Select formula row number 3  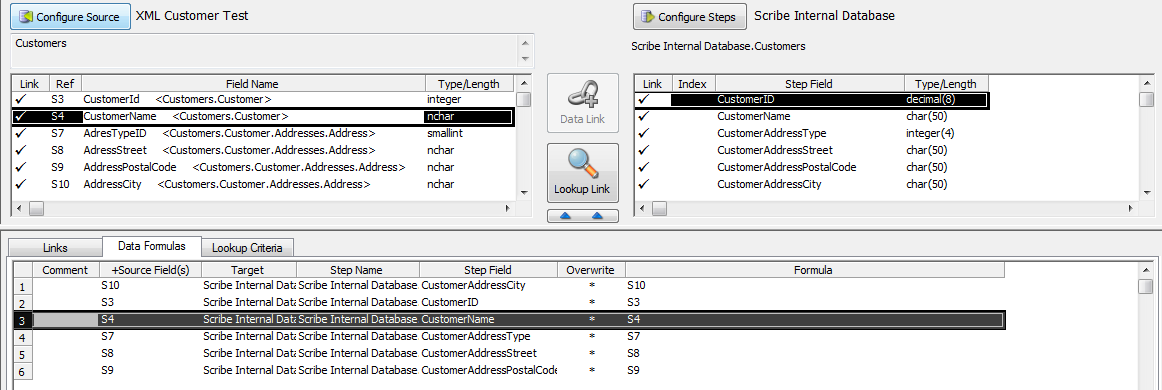point(23,320)
